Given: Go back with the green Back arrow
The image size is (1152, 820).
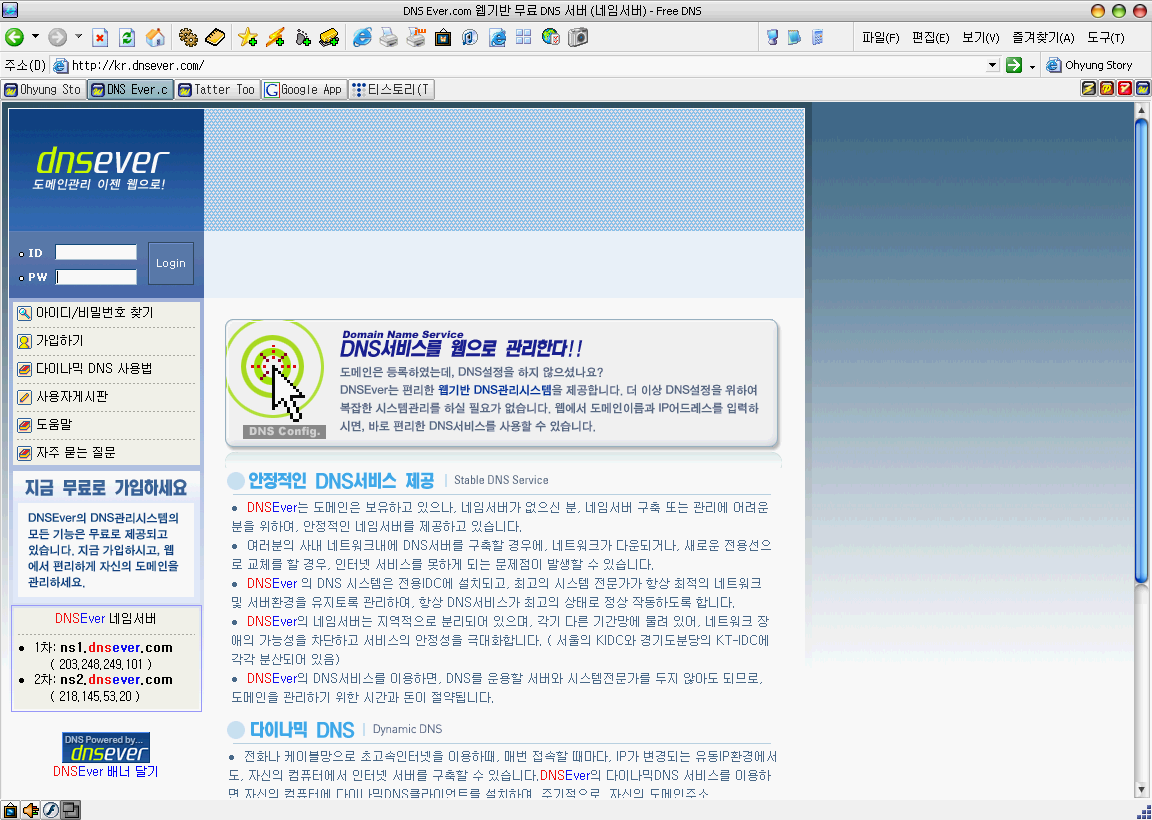Looking at the screenshot, I should 14,37.
